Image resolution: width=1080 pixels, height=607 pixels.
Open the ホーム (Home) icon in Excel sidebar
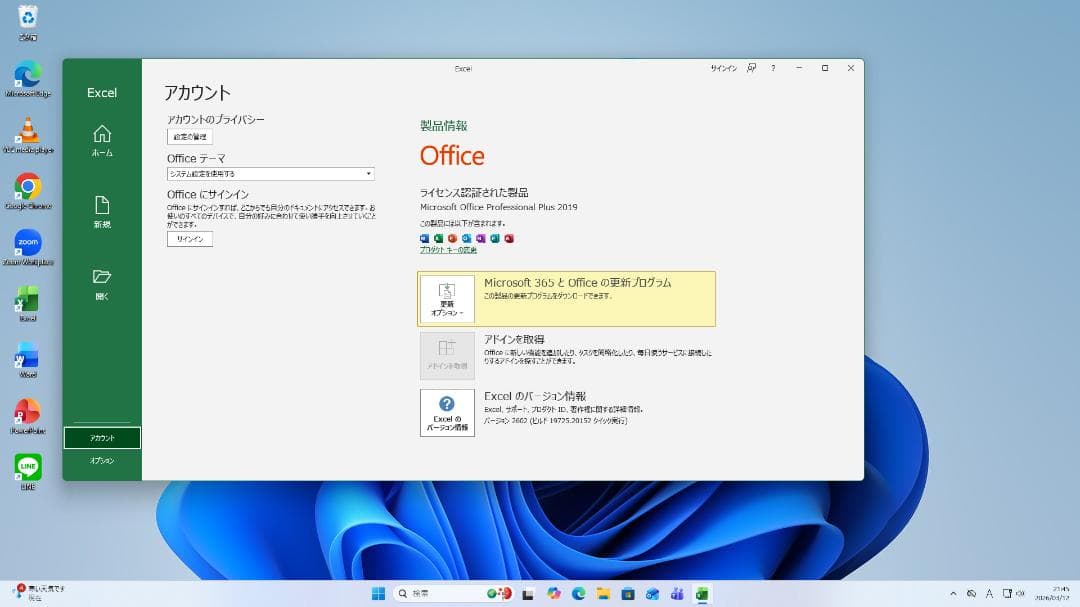pos(102,141)
